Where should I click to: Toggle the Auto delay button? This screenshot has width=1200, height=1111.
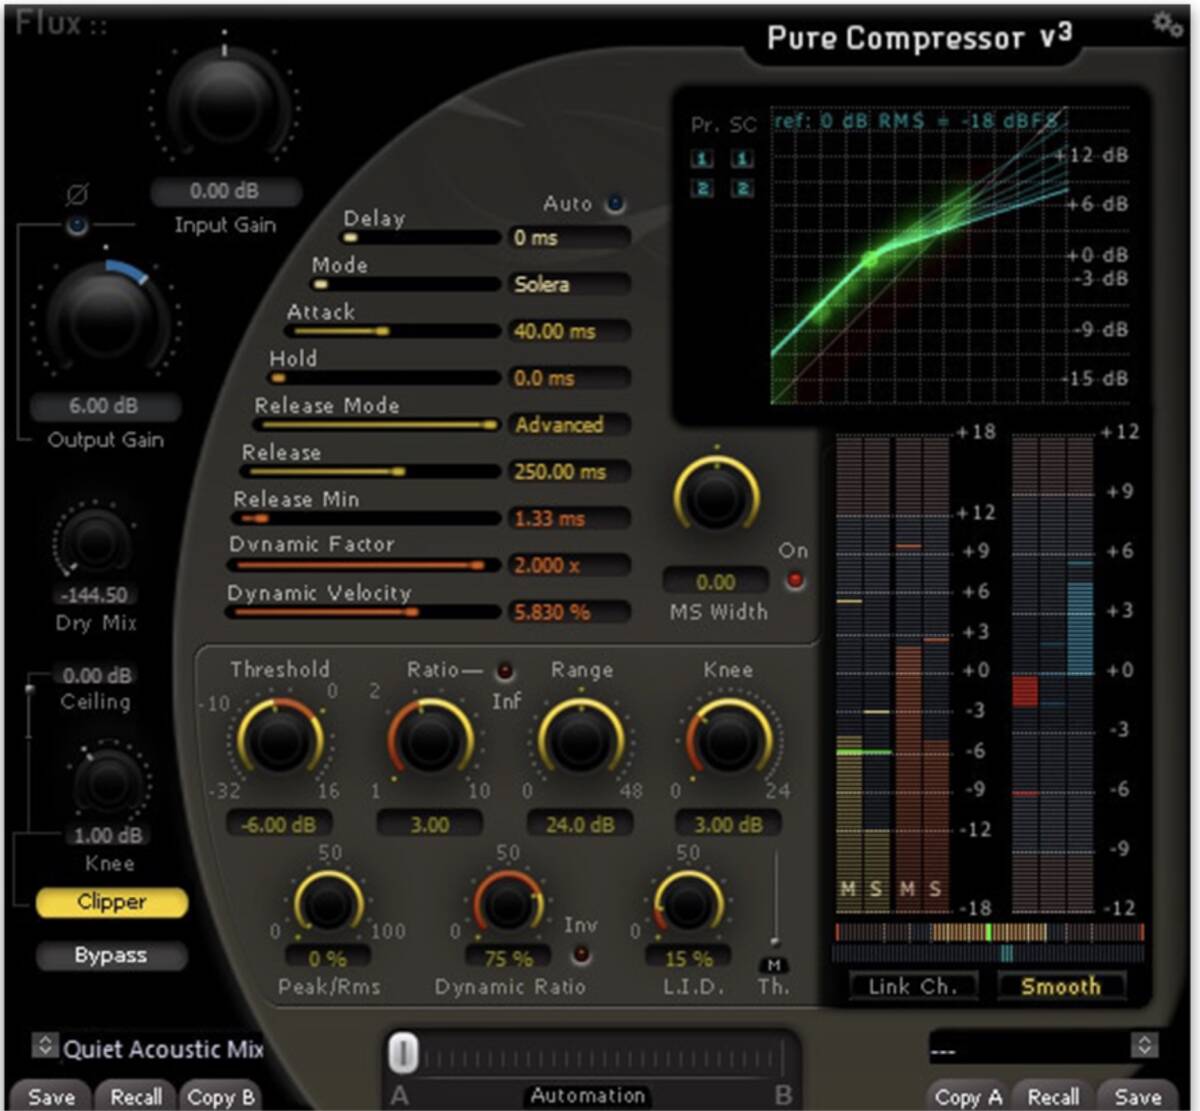click(615, 204)
